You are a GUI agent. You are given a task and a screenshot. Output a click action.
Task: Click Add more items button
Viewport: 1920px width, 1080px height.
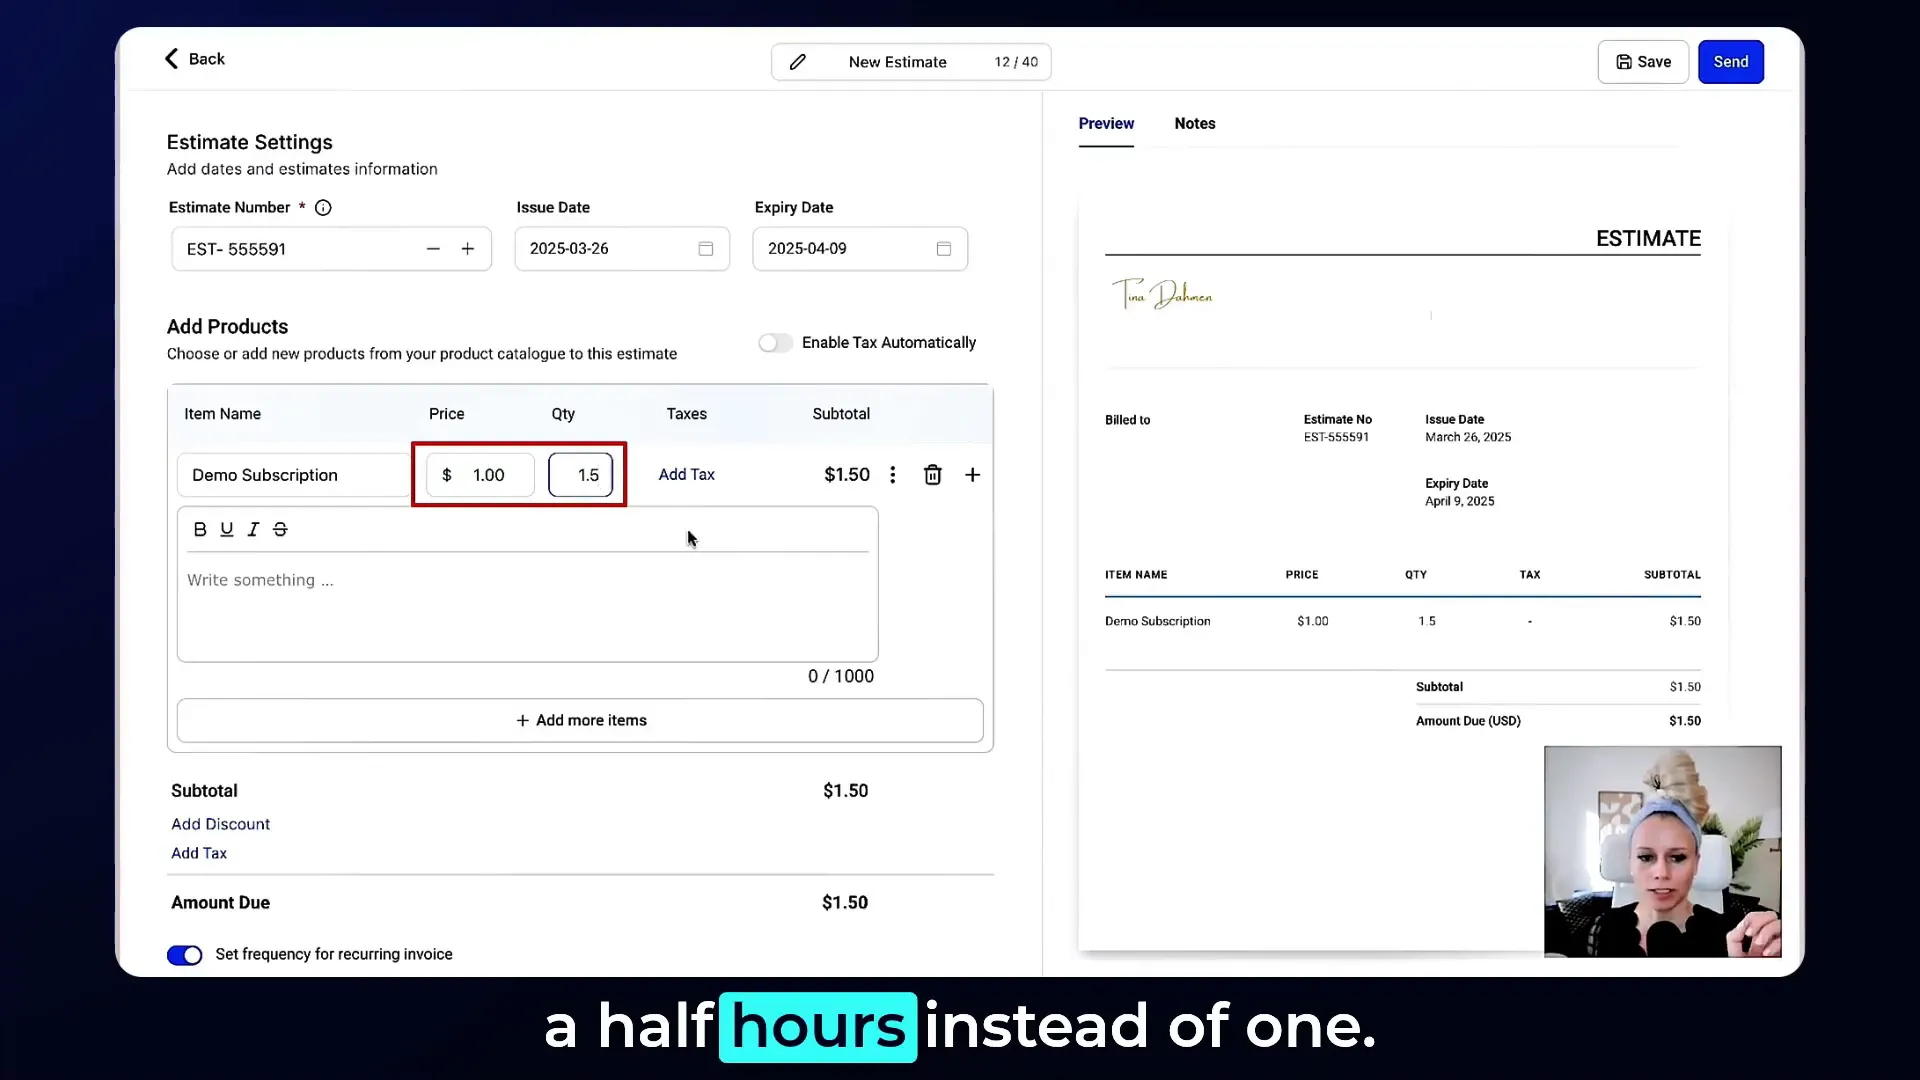click(x=580, y=721)
